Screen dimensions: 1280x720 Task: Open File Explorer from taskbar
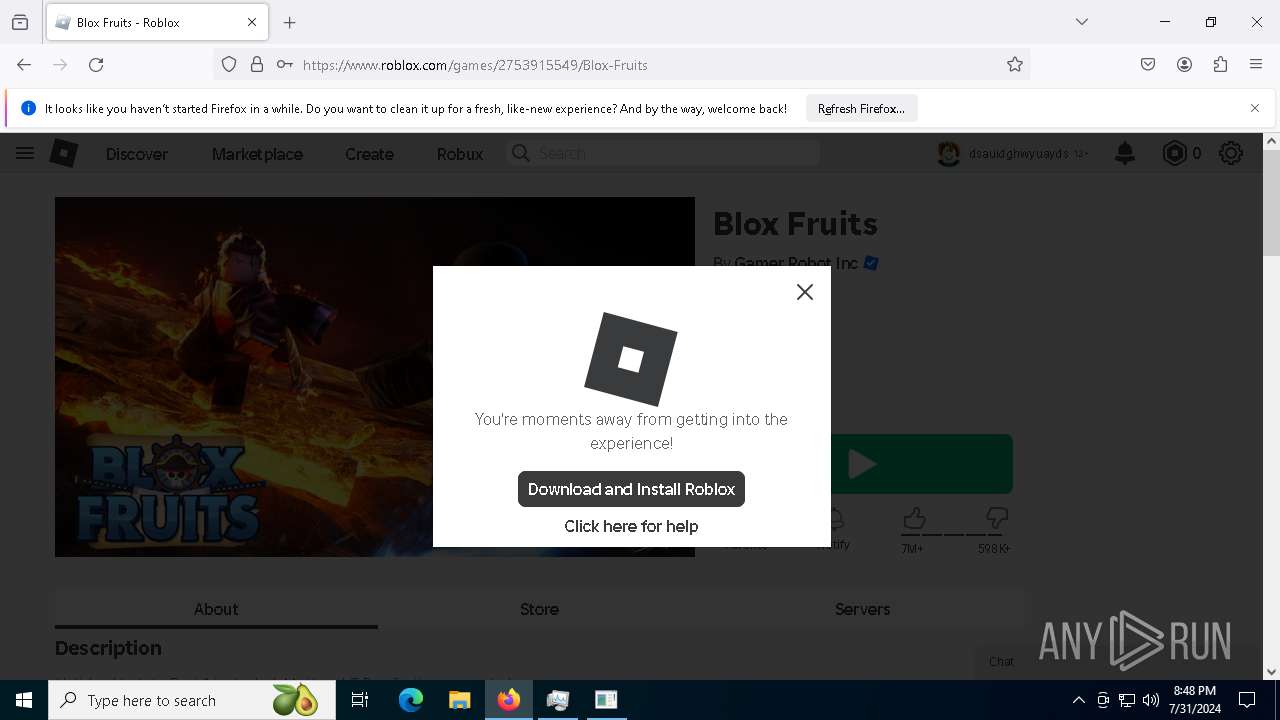pyautogui.click(x=459, y=700)
